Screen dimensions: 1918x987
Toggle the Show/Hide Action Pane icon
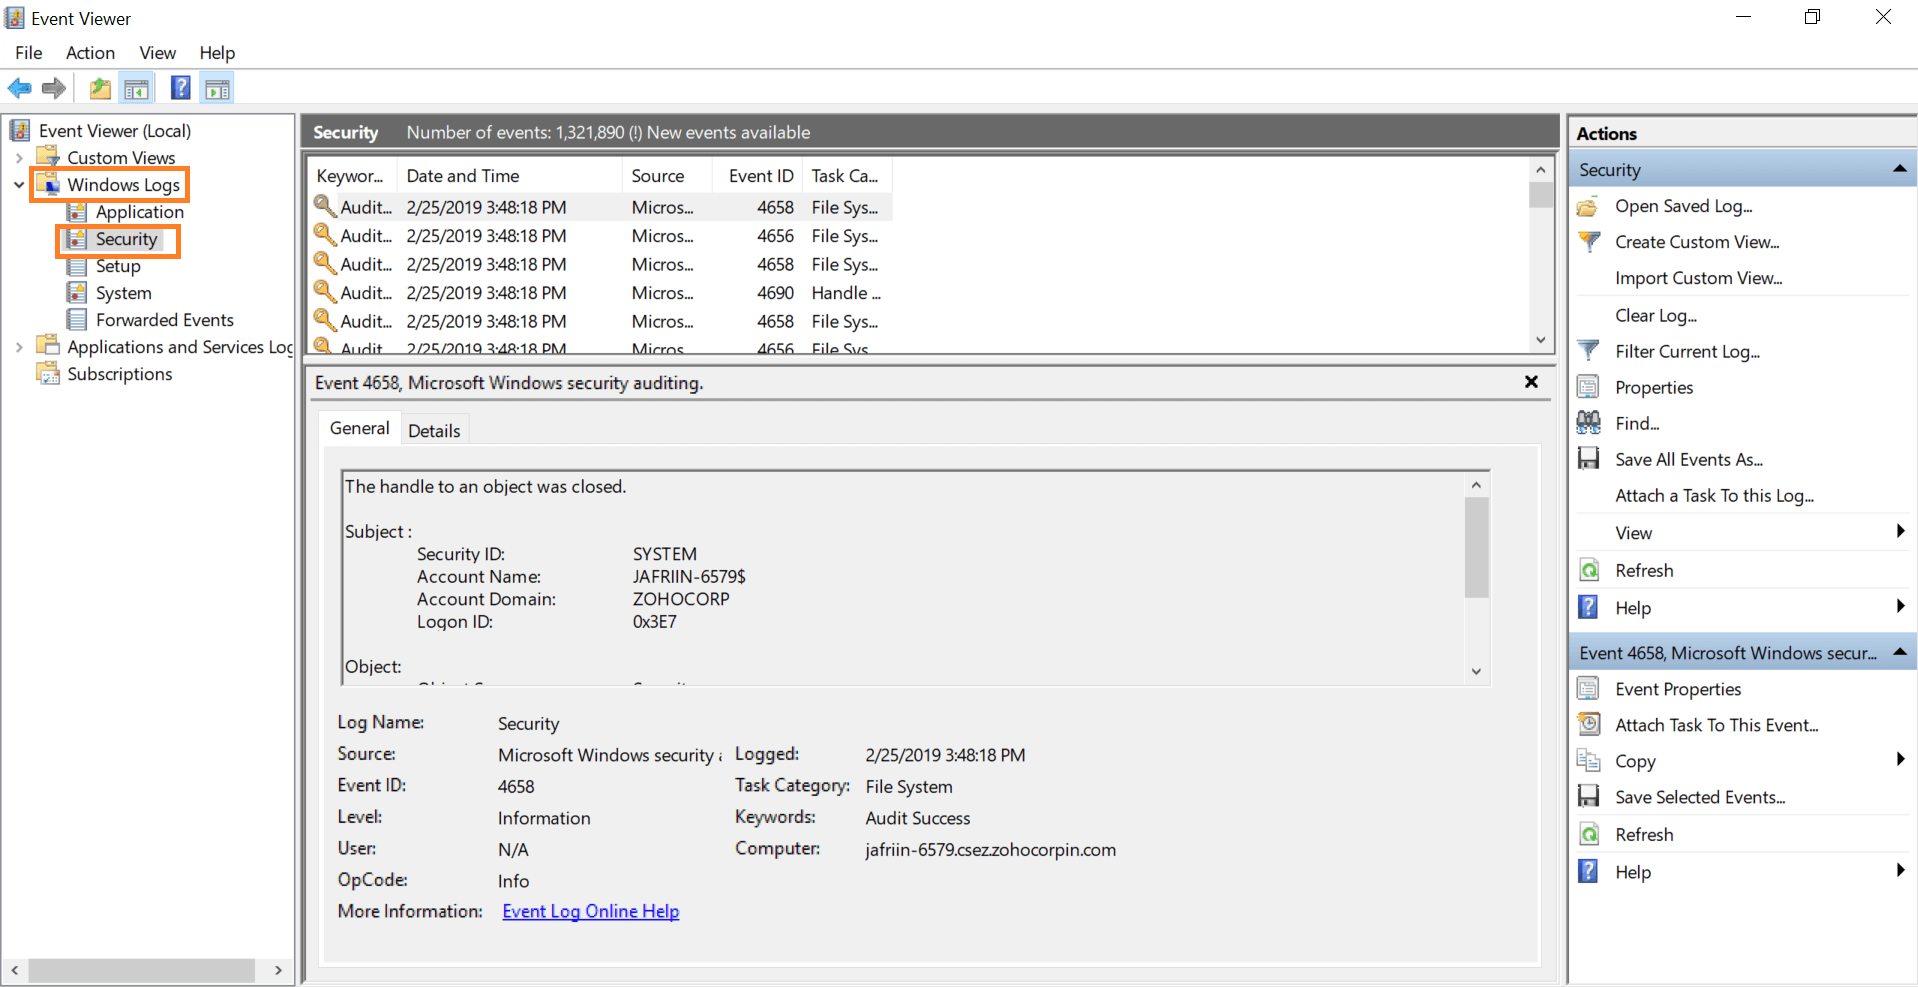click(x=217, y=88)
